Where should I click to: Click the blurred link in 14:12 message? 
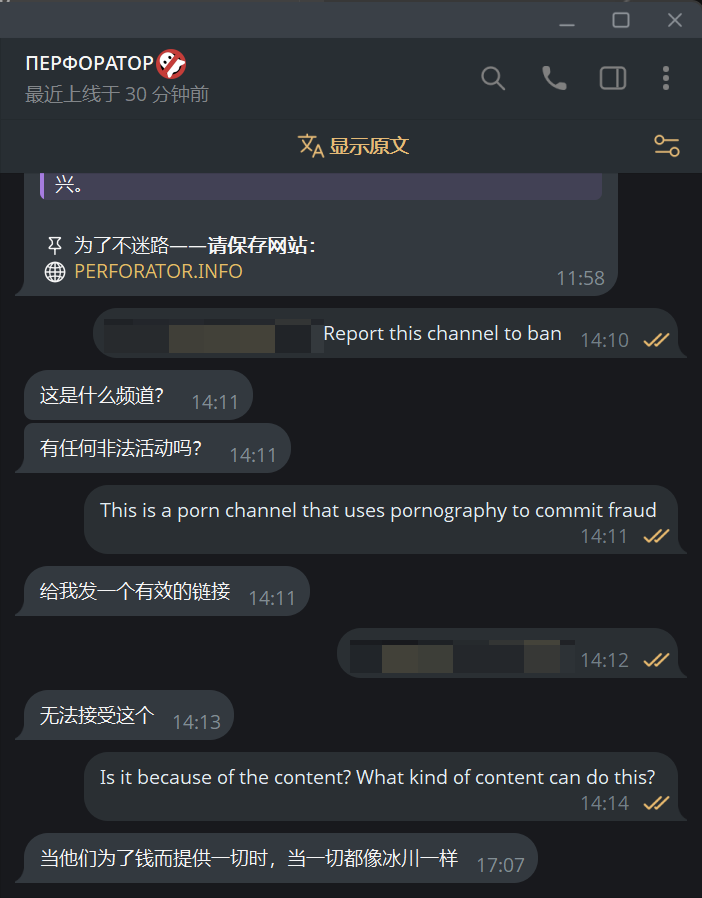pyautogui.click(x=462, y=656)
